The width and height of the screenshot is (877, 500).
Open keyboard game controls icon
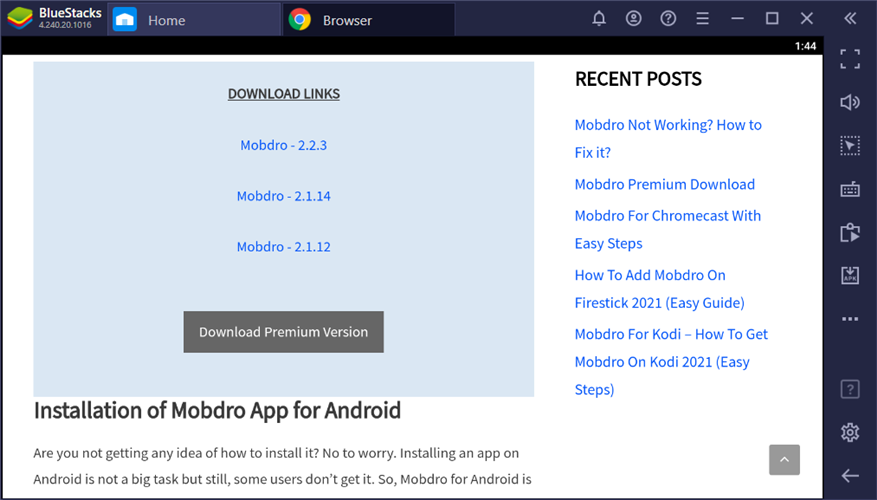point(850,189)
